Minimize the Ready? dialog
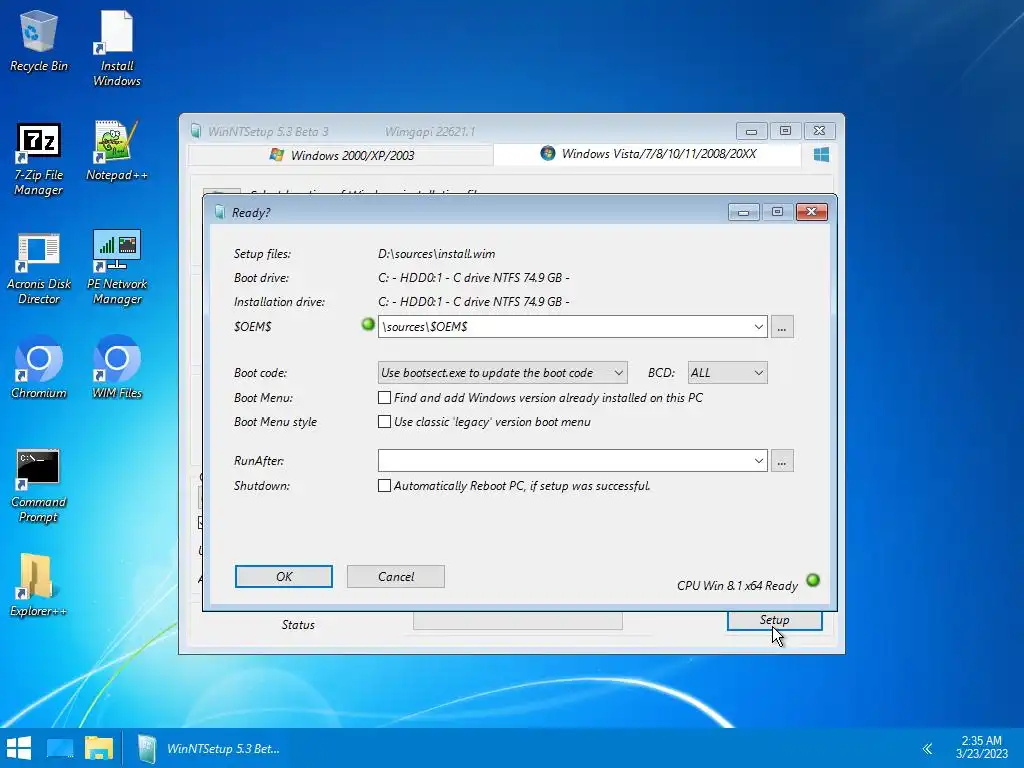The image size is (1024, 768). point(743,212)
